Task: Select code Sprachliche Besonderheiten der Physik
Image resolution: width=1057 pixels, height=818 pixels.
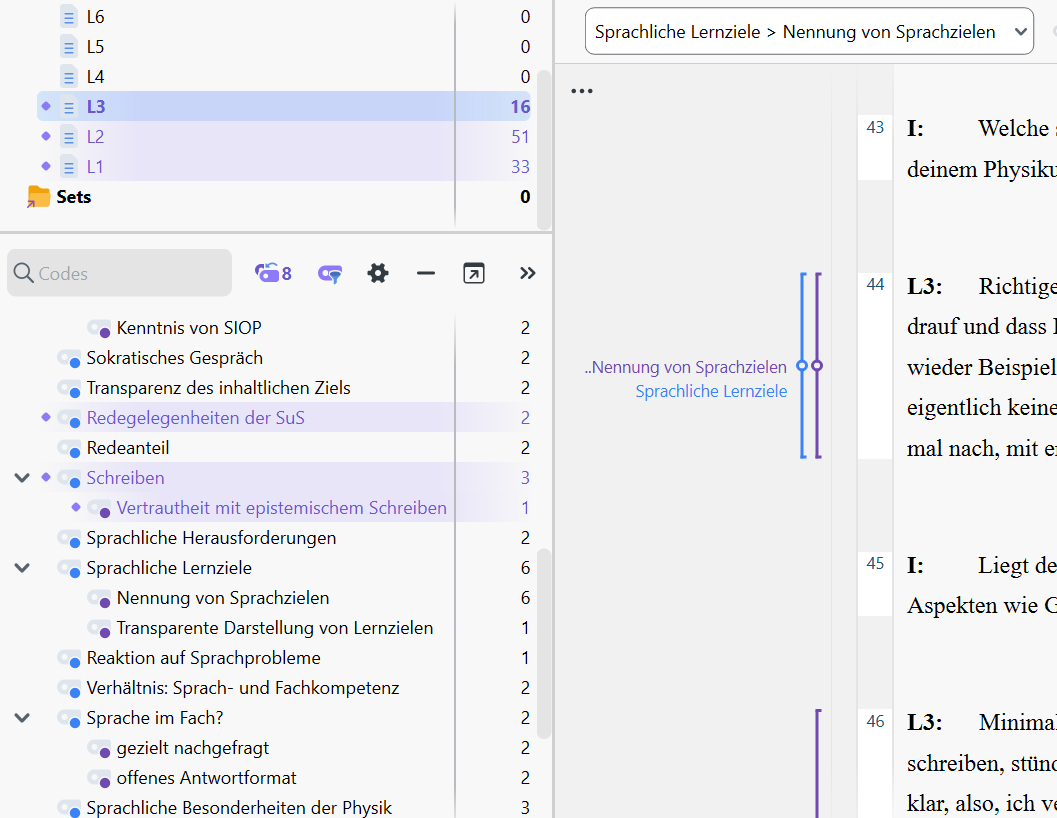Action: (x=239, y=807)
